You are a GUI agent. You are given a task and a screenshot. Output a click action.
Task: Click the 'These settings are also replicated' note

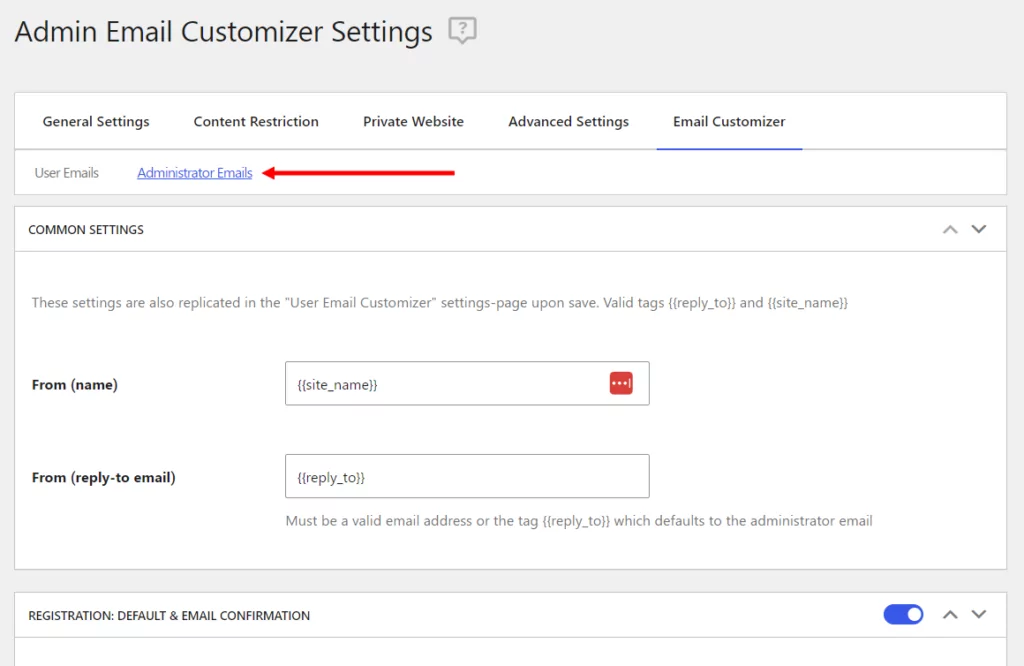click(440, 303)
